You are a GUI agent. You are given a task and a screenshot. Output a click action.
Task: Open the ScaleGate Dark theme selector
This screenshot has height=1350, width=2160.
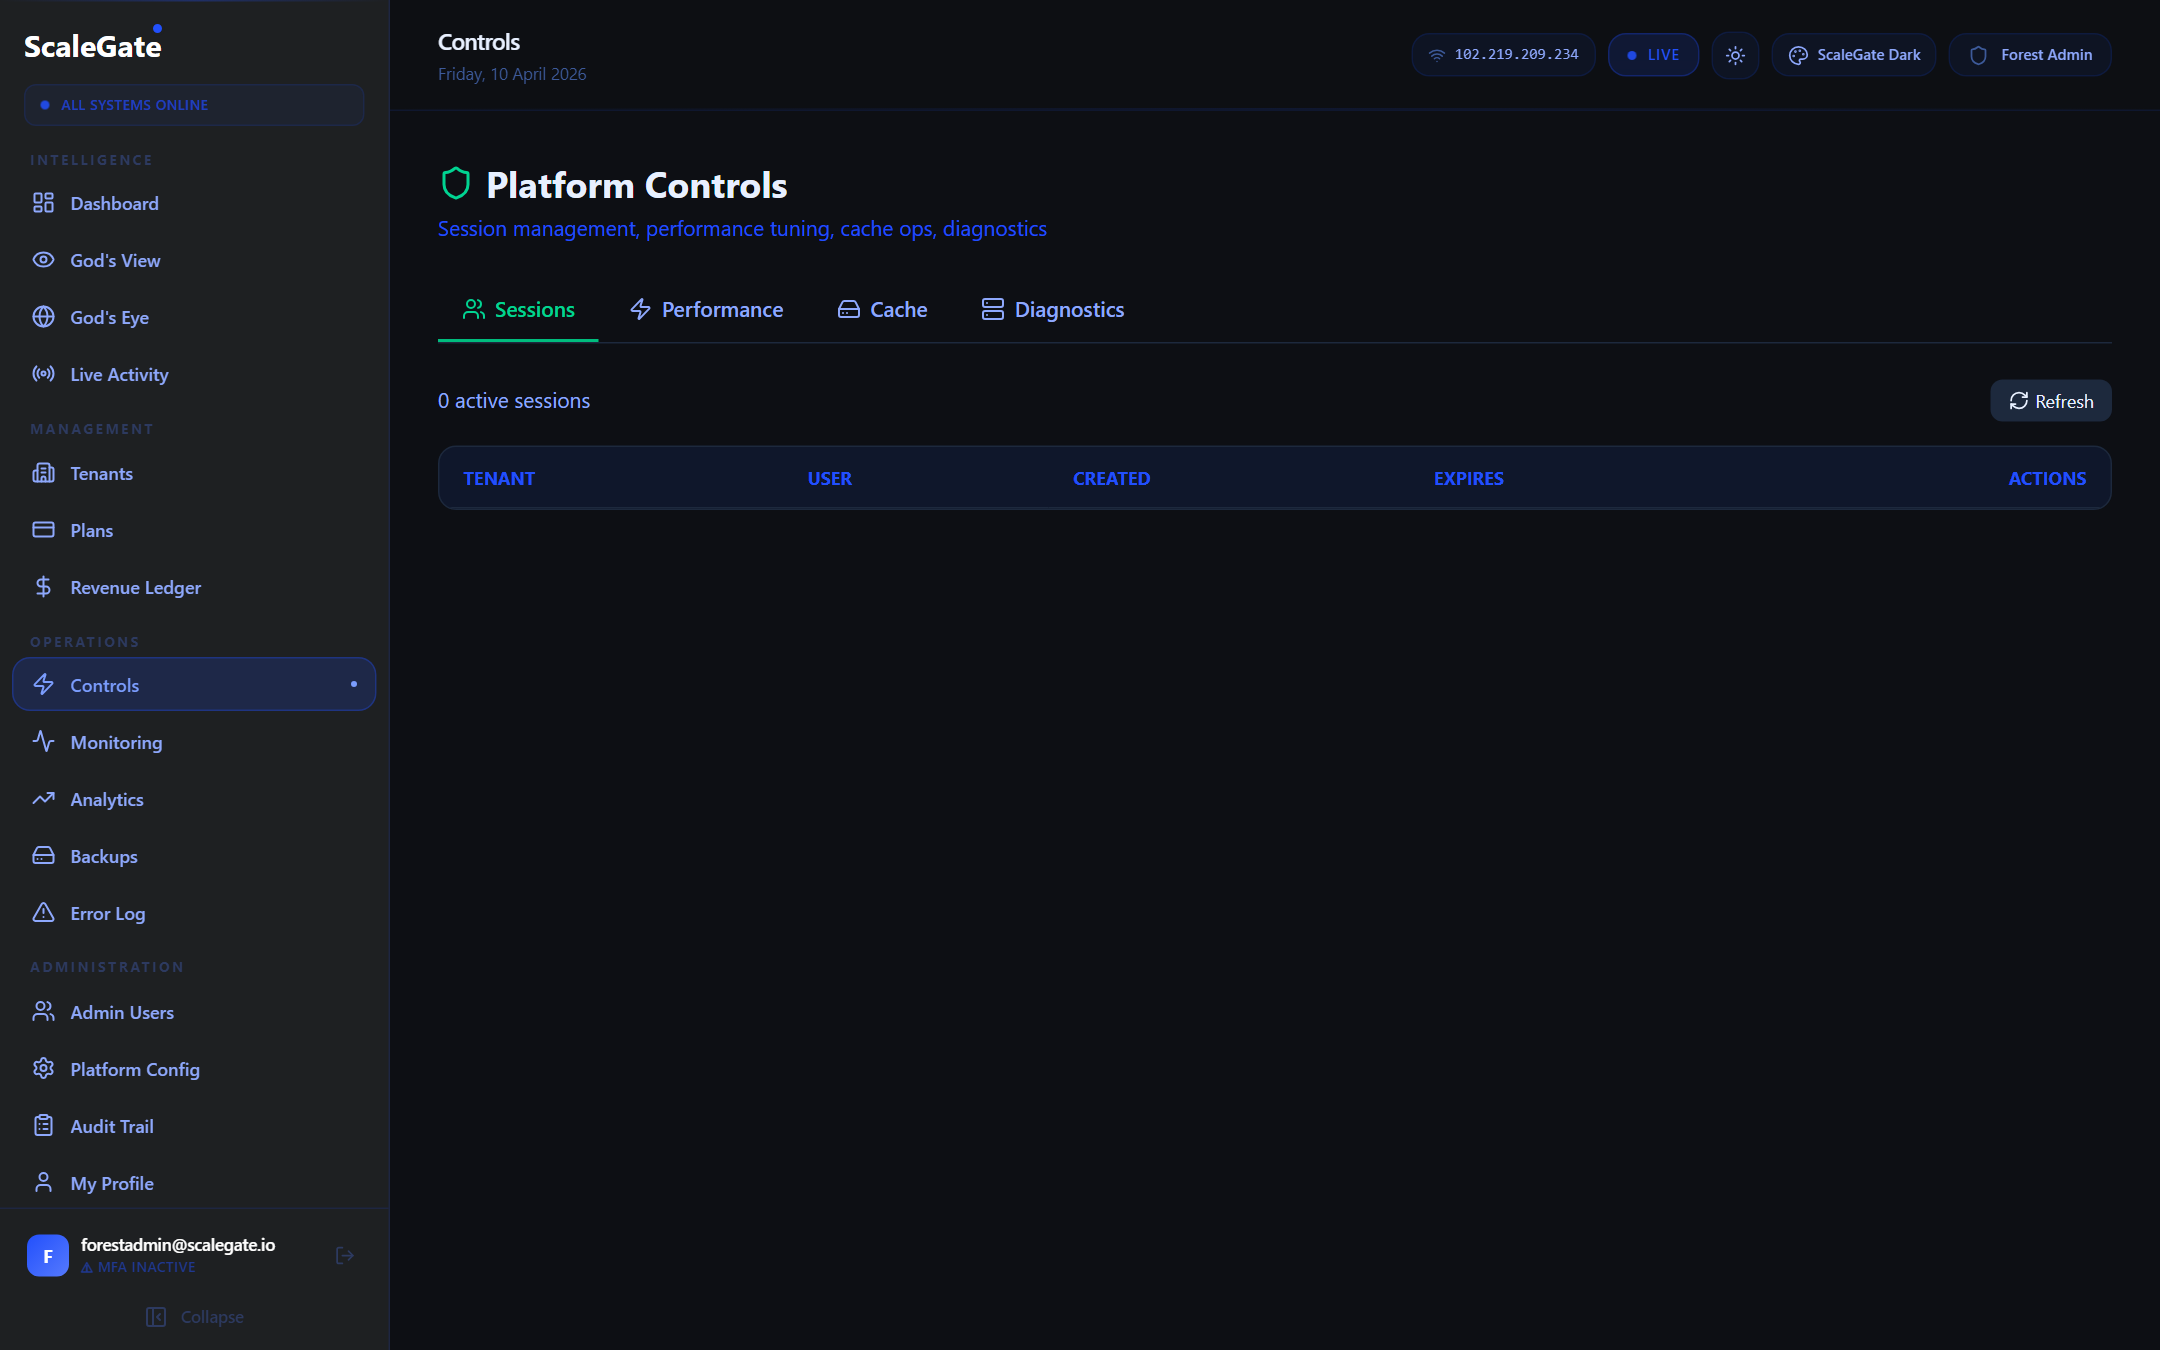[1852, 55]
